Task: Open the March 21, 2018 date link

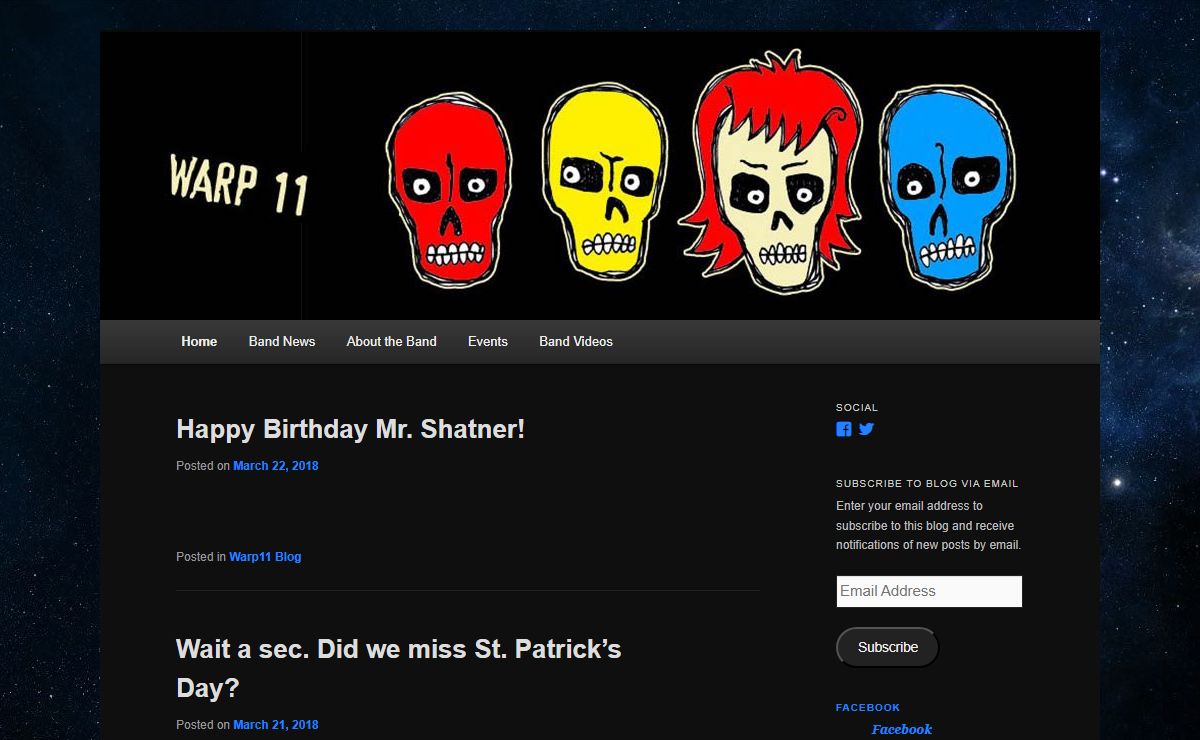Action: (x=276, y=725)
